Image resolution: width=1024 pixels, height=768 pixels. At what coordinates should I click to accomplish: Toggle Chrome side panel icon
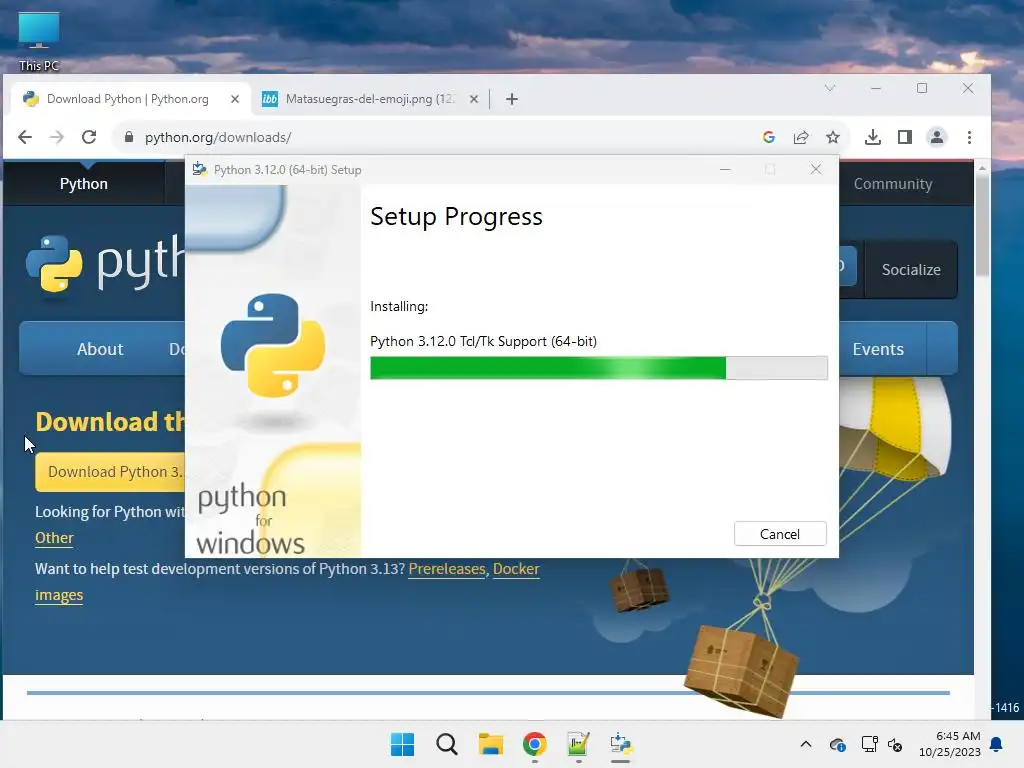pyautogui.click(x=904, y=137)
